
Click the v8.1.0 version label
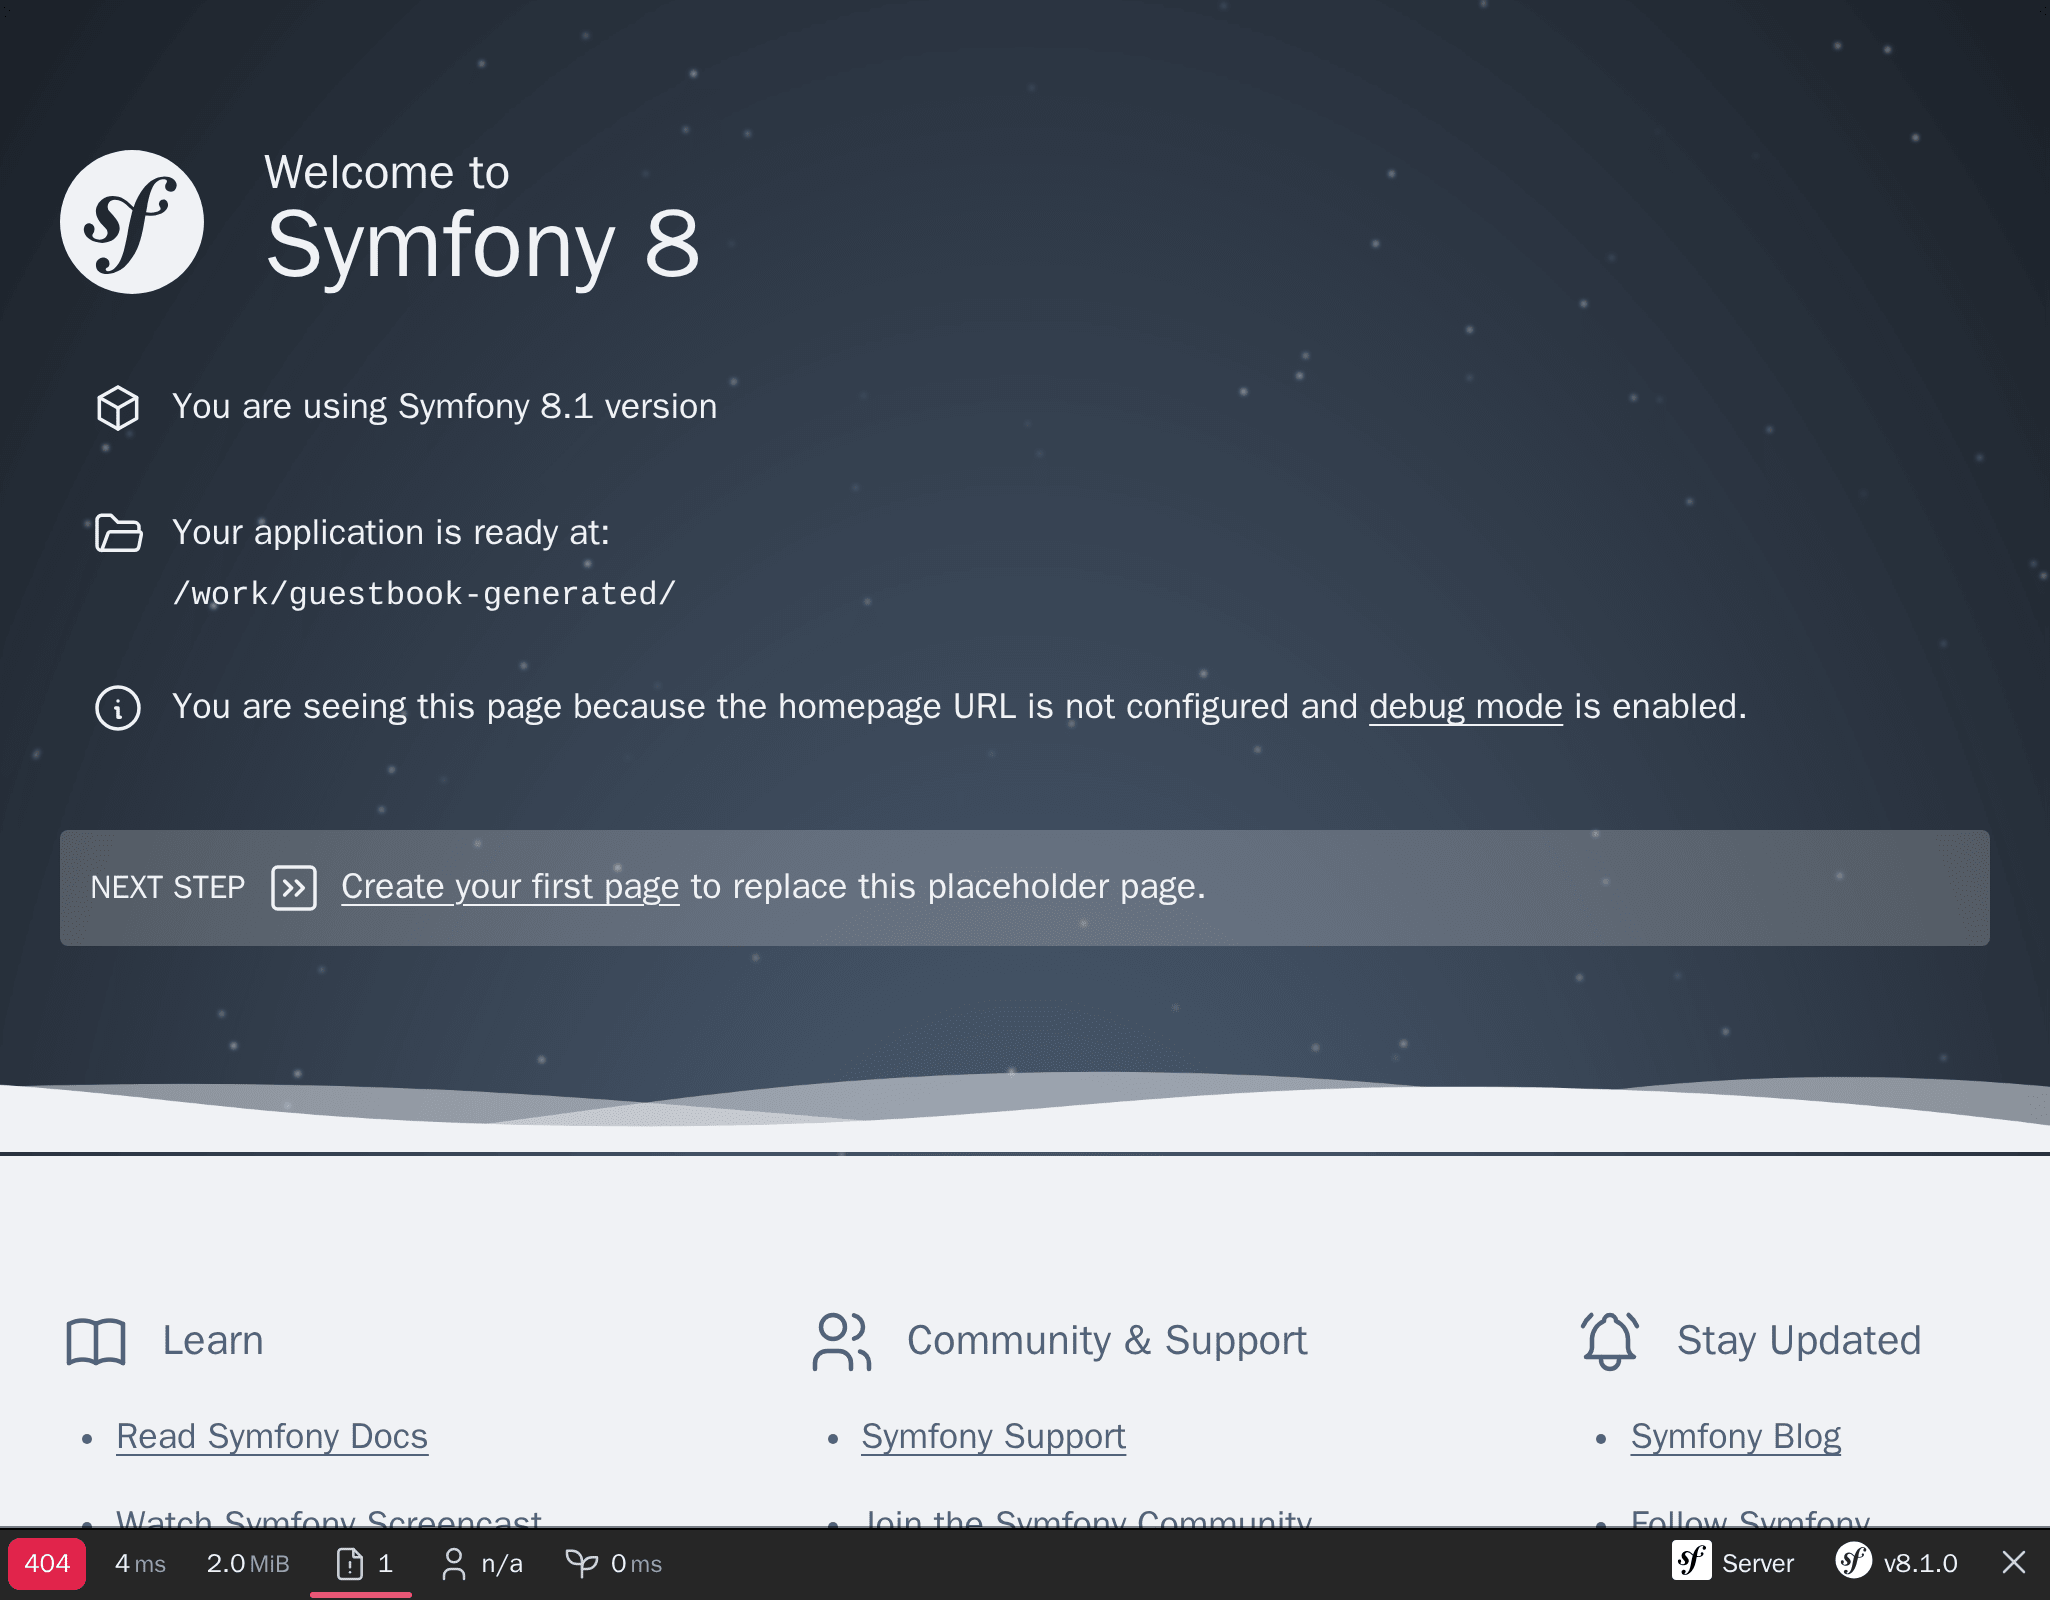[1921, 1563]
